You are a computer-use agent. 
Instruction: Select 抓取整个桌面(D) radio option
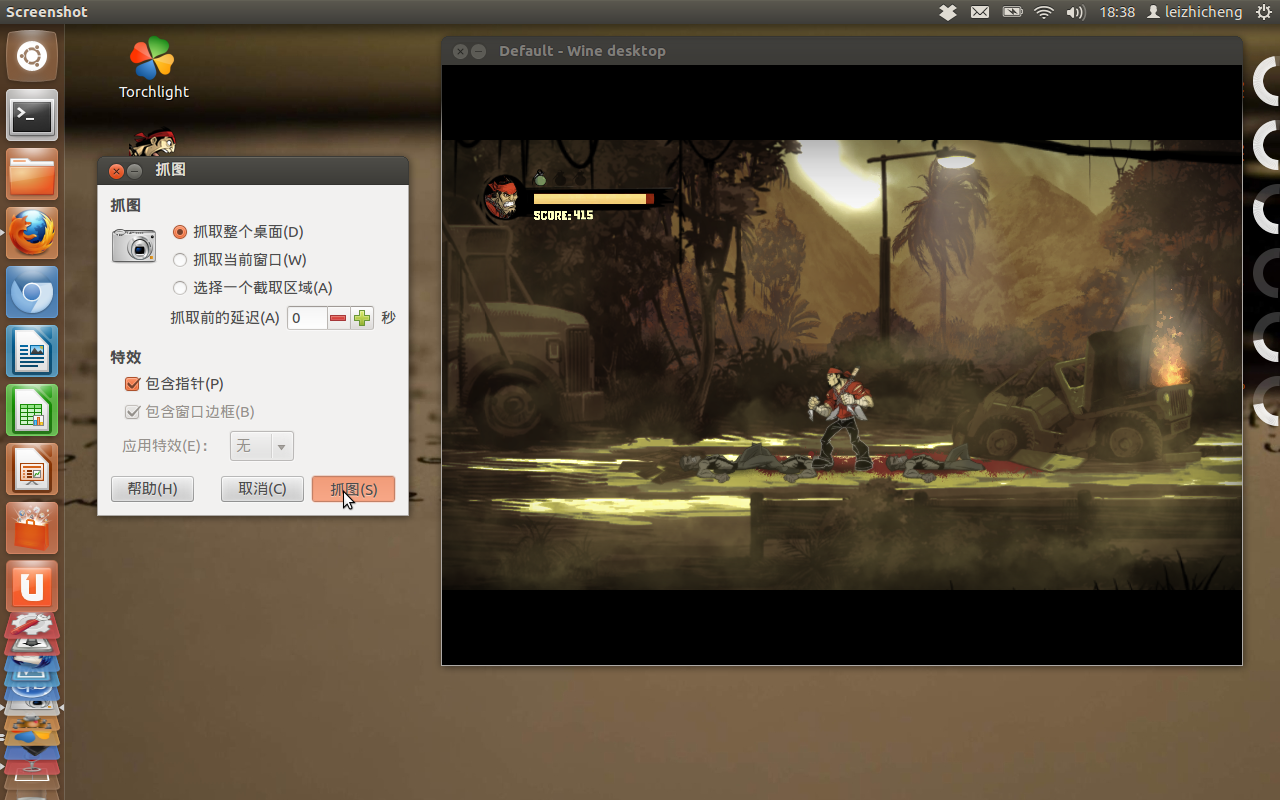coord(238,231)
